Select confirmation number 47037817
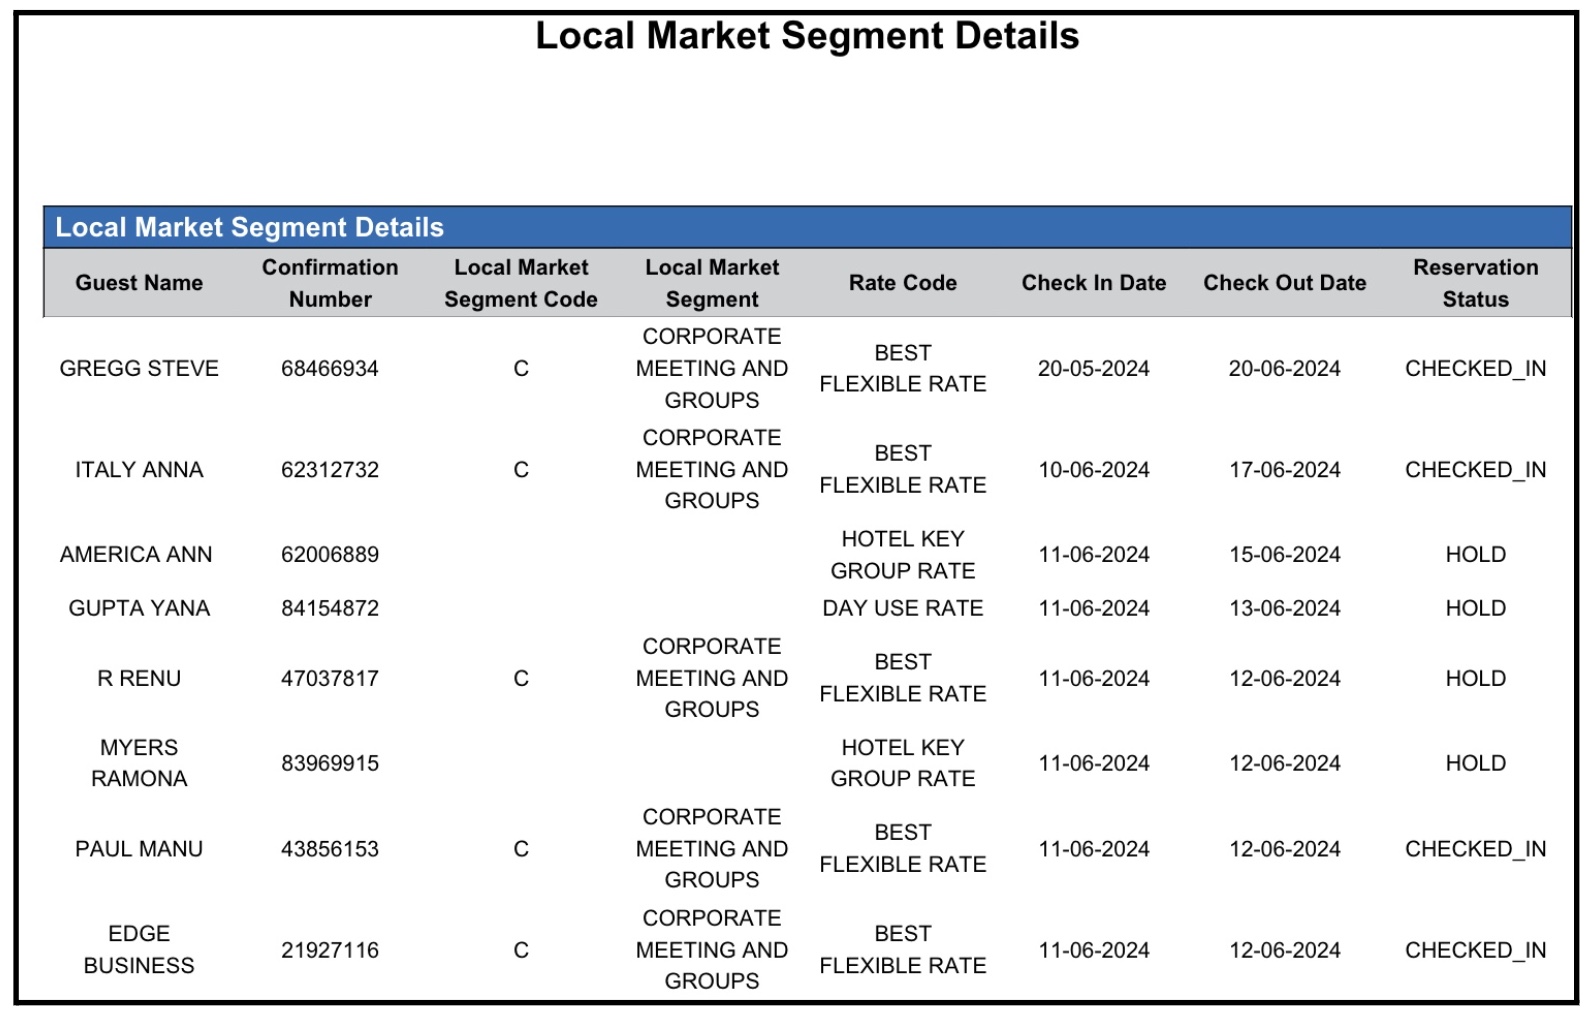Image resolution: width=1590 pixels, height=1022 pixels. (x=330, y=679)
